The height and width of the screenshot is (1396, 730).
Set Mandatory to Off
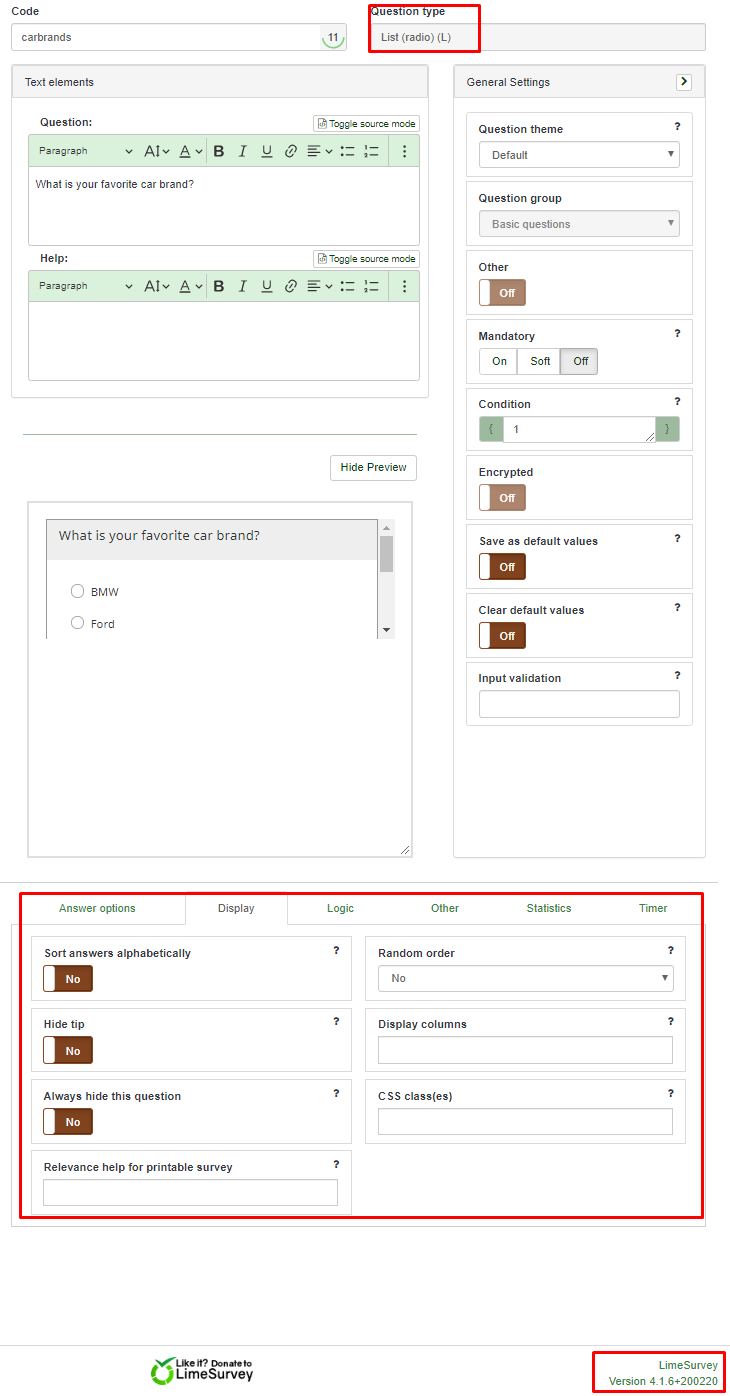(x=580, y=361)
